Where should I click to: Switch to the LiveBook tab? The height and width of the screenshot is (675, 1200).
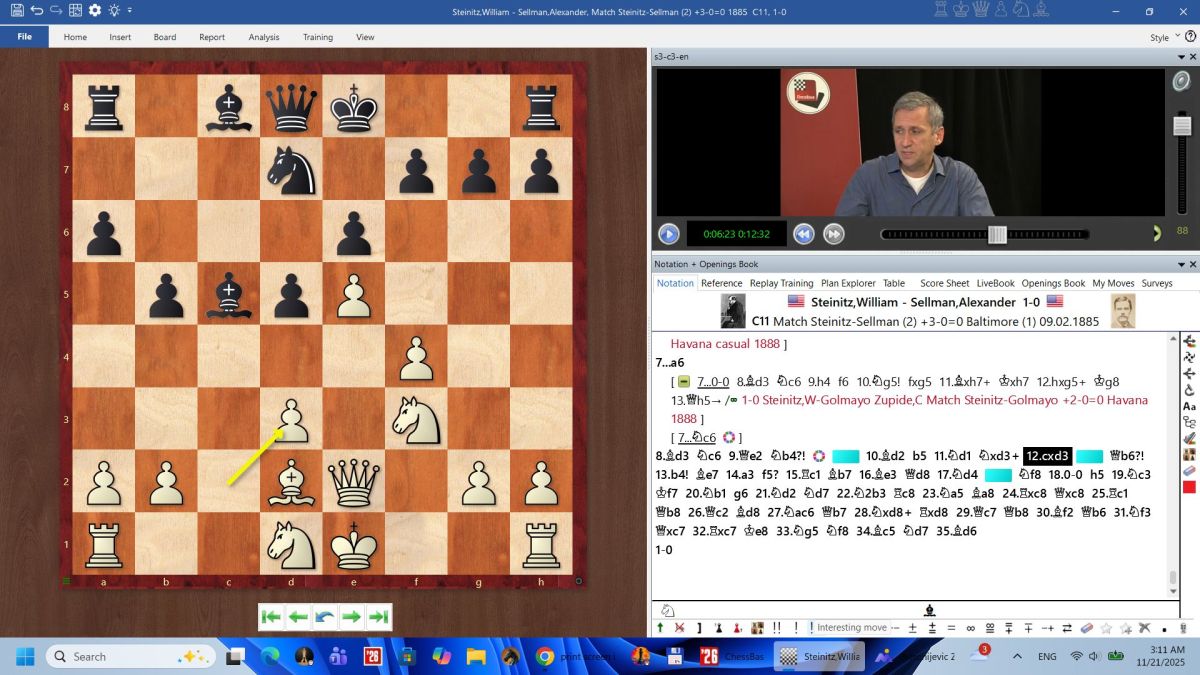[x=995, y=283]
